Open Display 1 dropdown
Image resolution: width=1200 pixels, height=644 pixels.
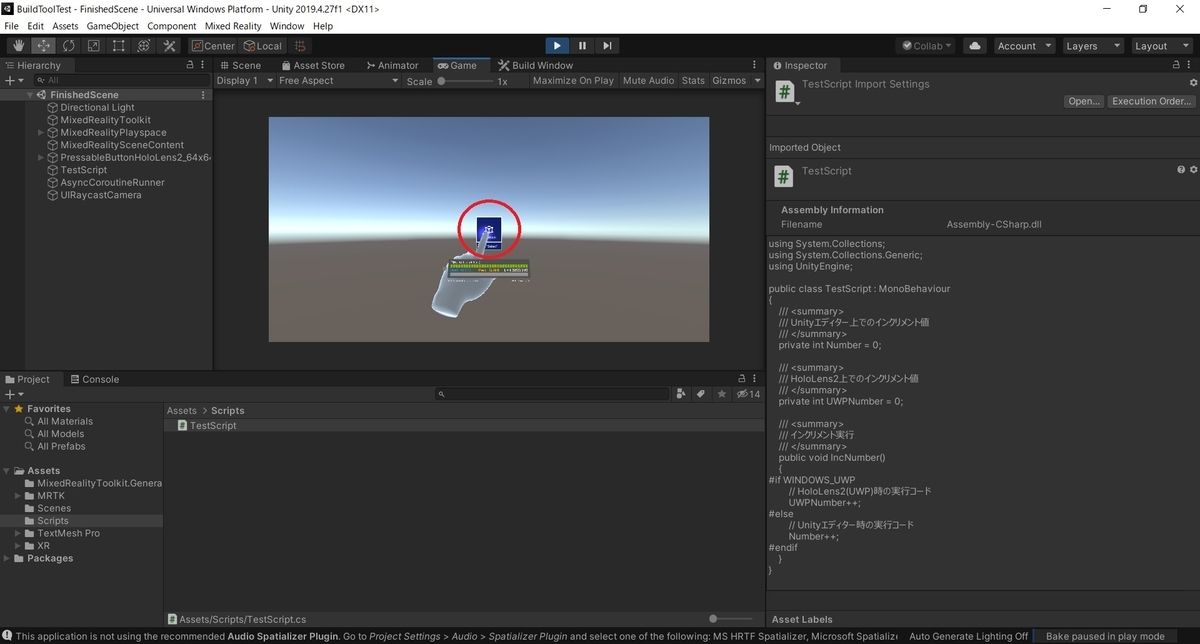(244, 80)
